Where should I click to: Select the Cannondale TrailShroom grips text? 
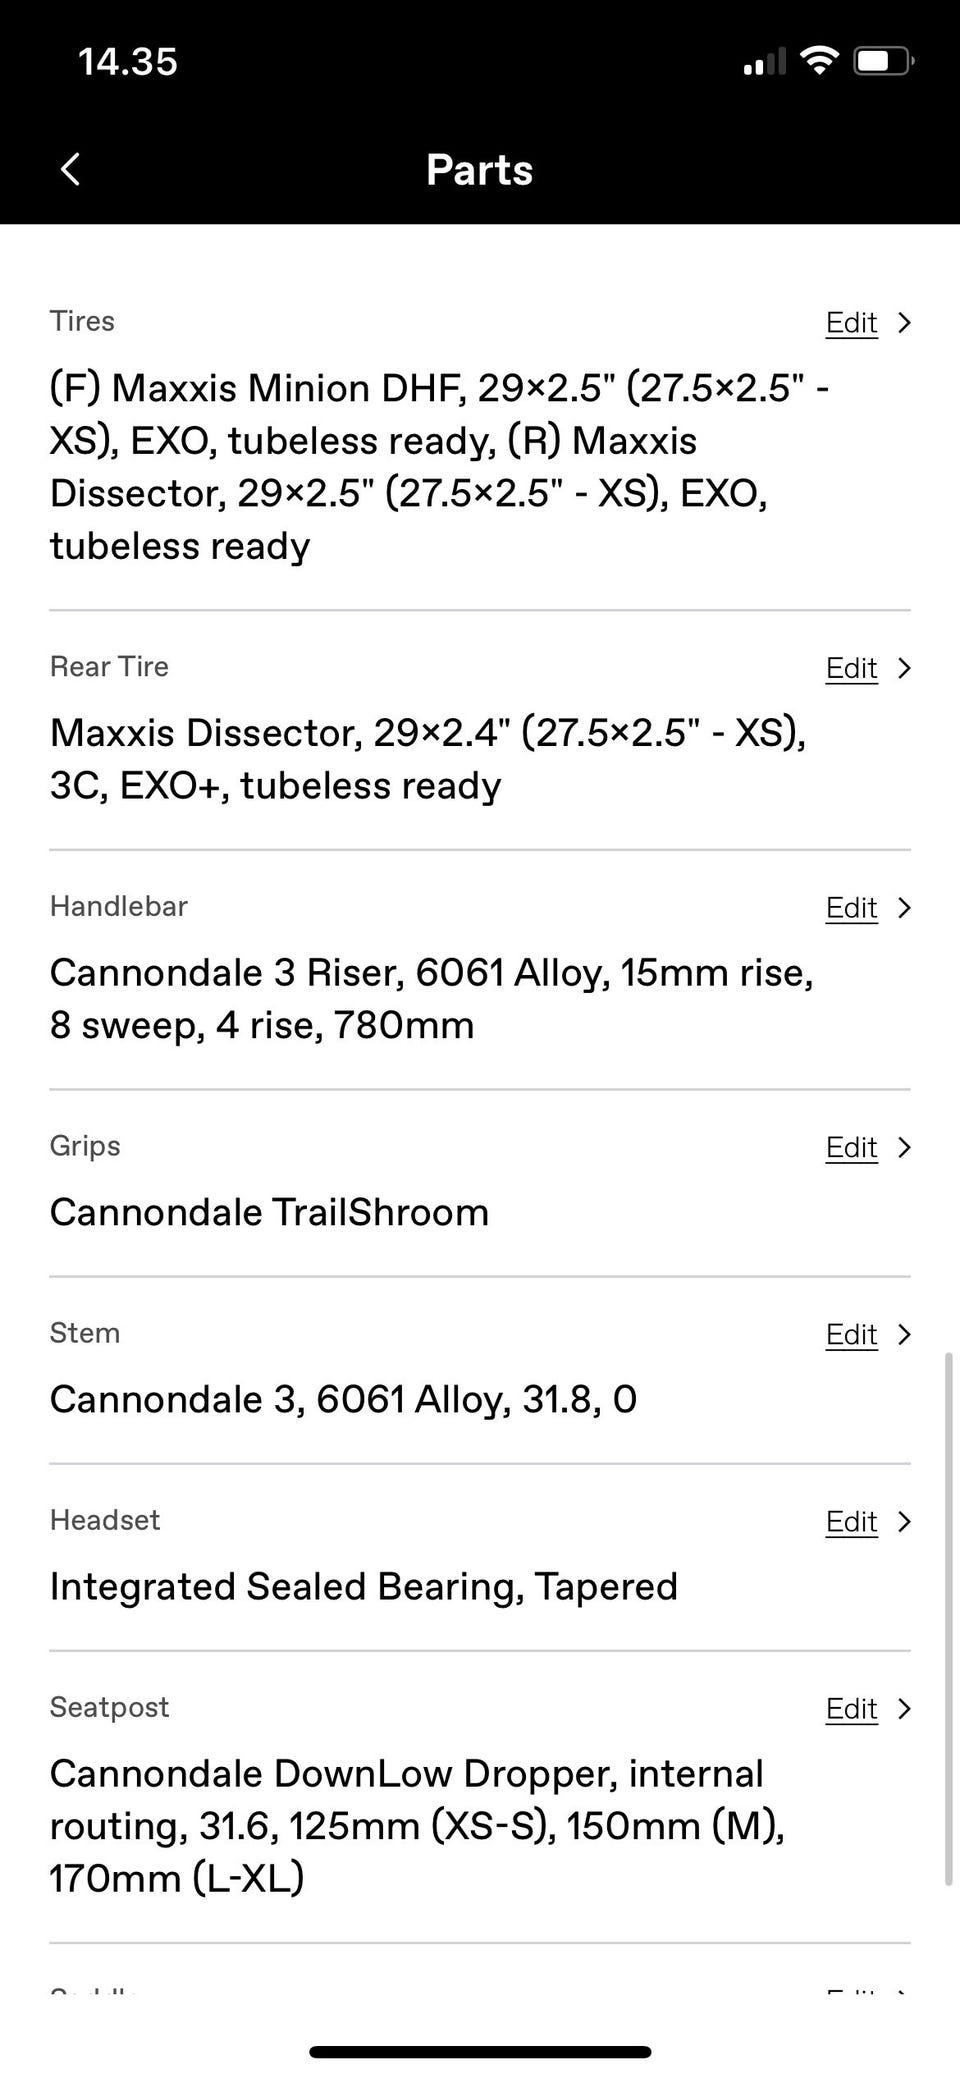tap(269, 1212)
